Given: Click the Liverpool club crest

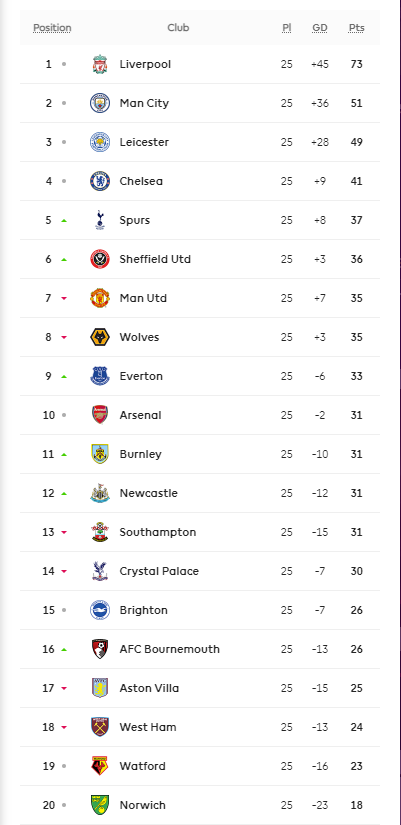Looking at the screenshot, I should click(x=99, y=64).
